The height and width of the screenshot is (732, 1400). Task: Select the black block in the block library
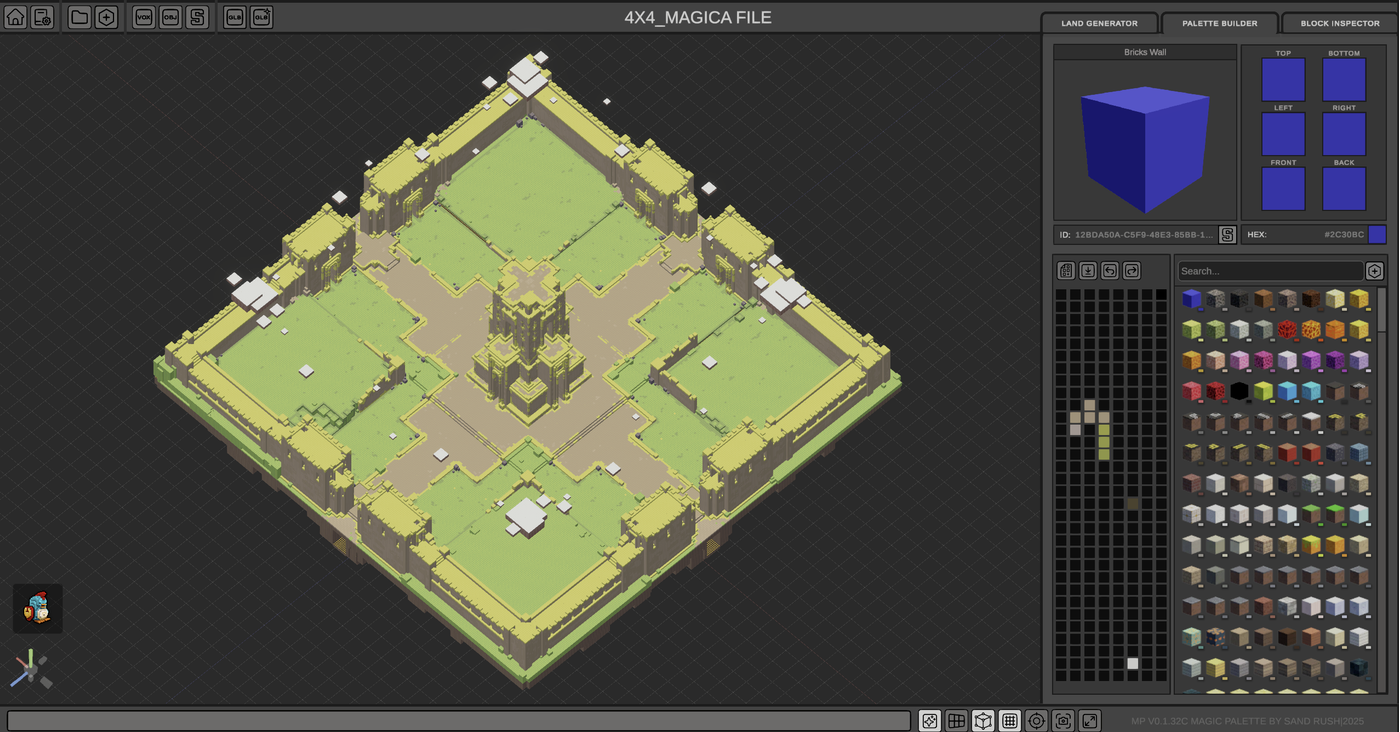(x=1239, y=391)
